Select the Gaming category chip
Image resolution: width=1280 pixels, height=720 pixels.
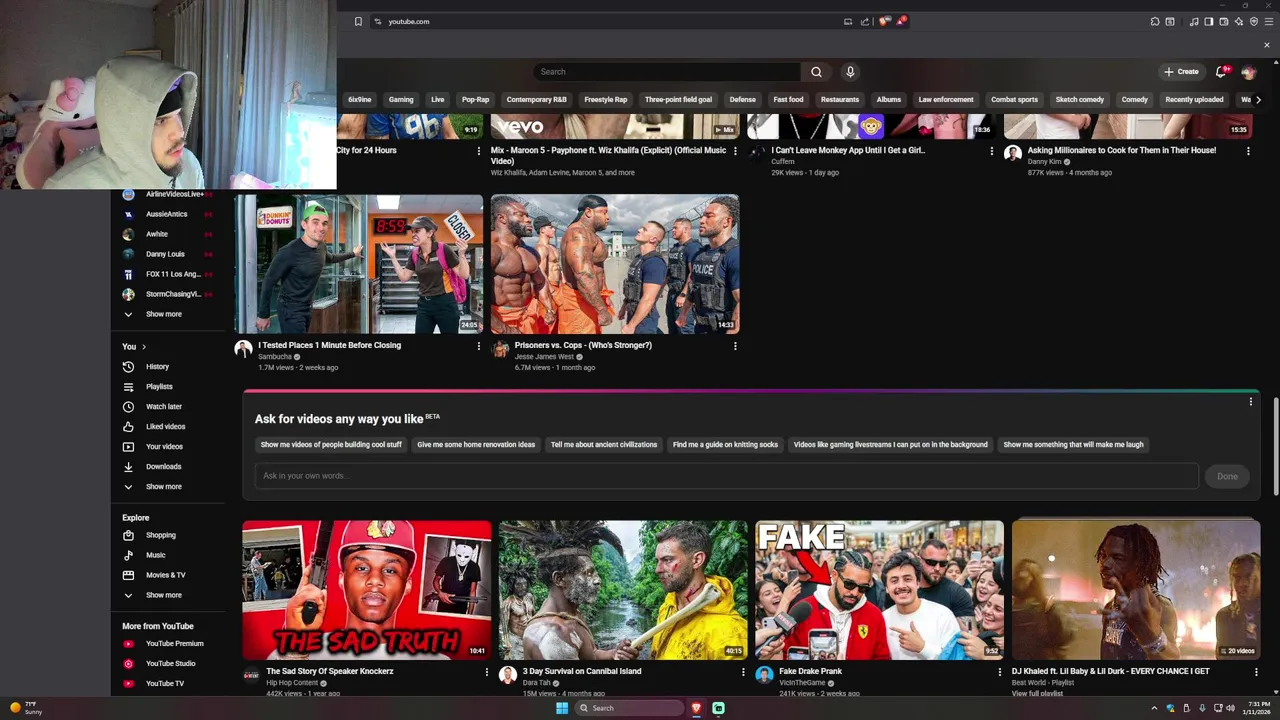click(401, 100)
